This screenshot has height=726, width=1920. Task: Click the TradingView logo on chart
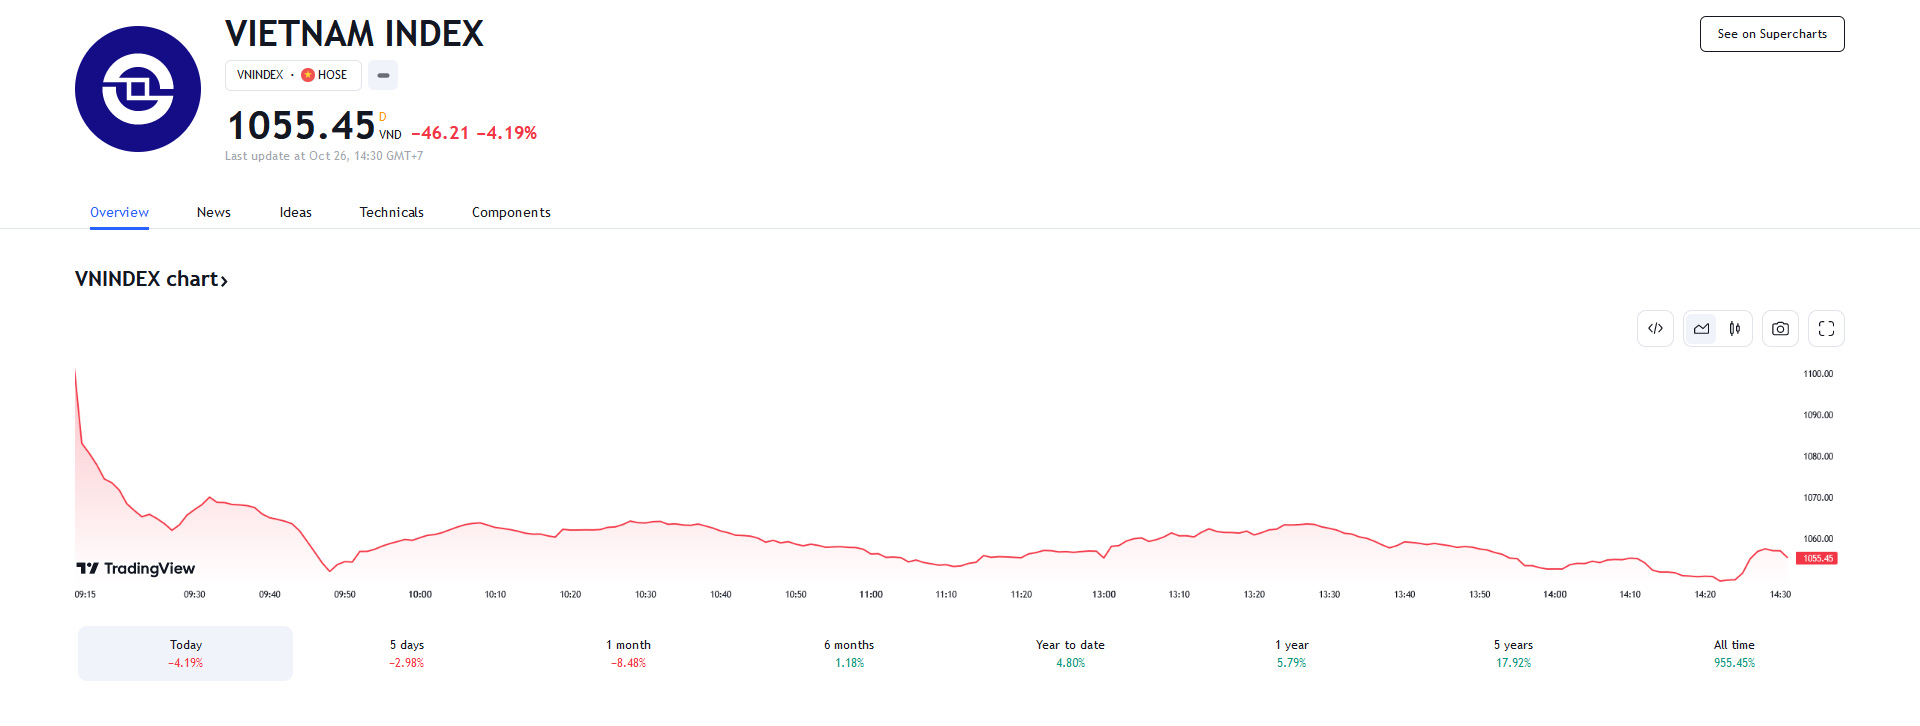point(136,568)
